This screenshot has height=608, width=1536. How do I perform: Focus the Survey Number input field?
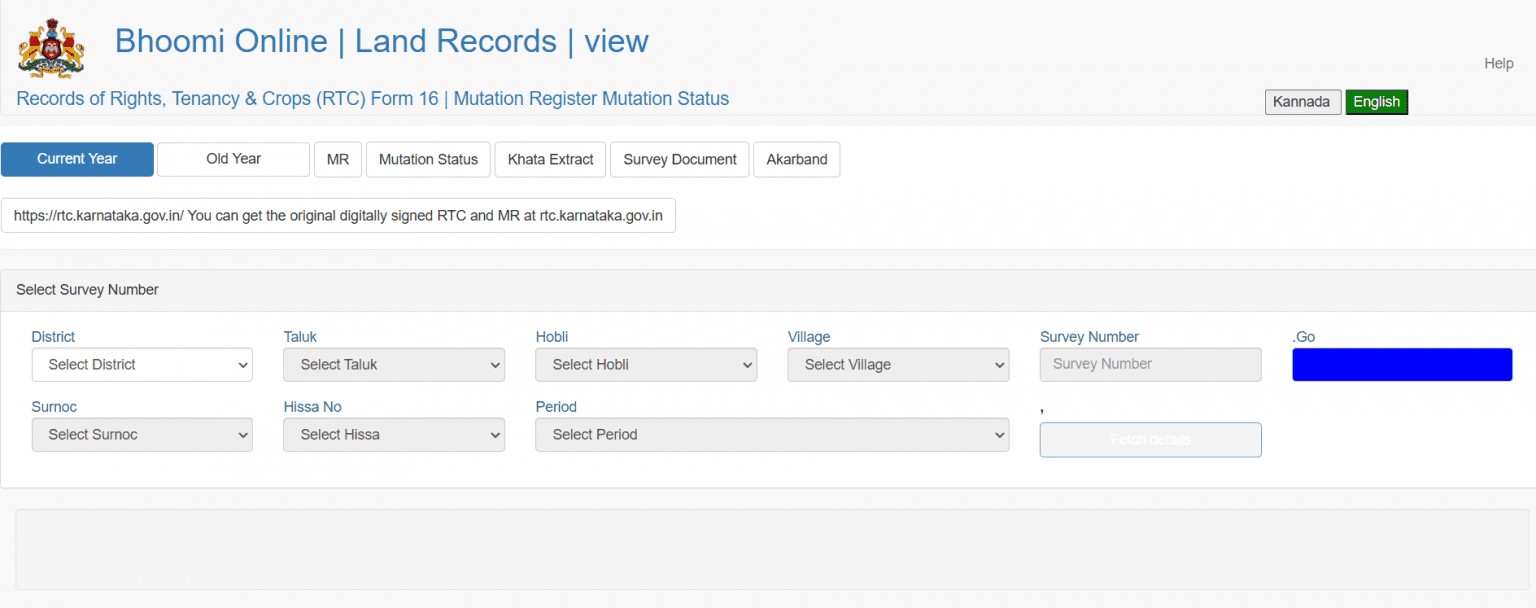[x=1150, y=365]
